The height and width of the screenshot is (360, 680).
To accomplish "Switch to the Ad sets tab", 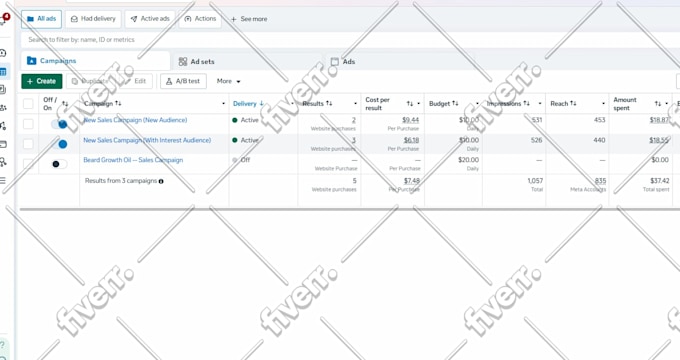I will click(x=247, y=62).
